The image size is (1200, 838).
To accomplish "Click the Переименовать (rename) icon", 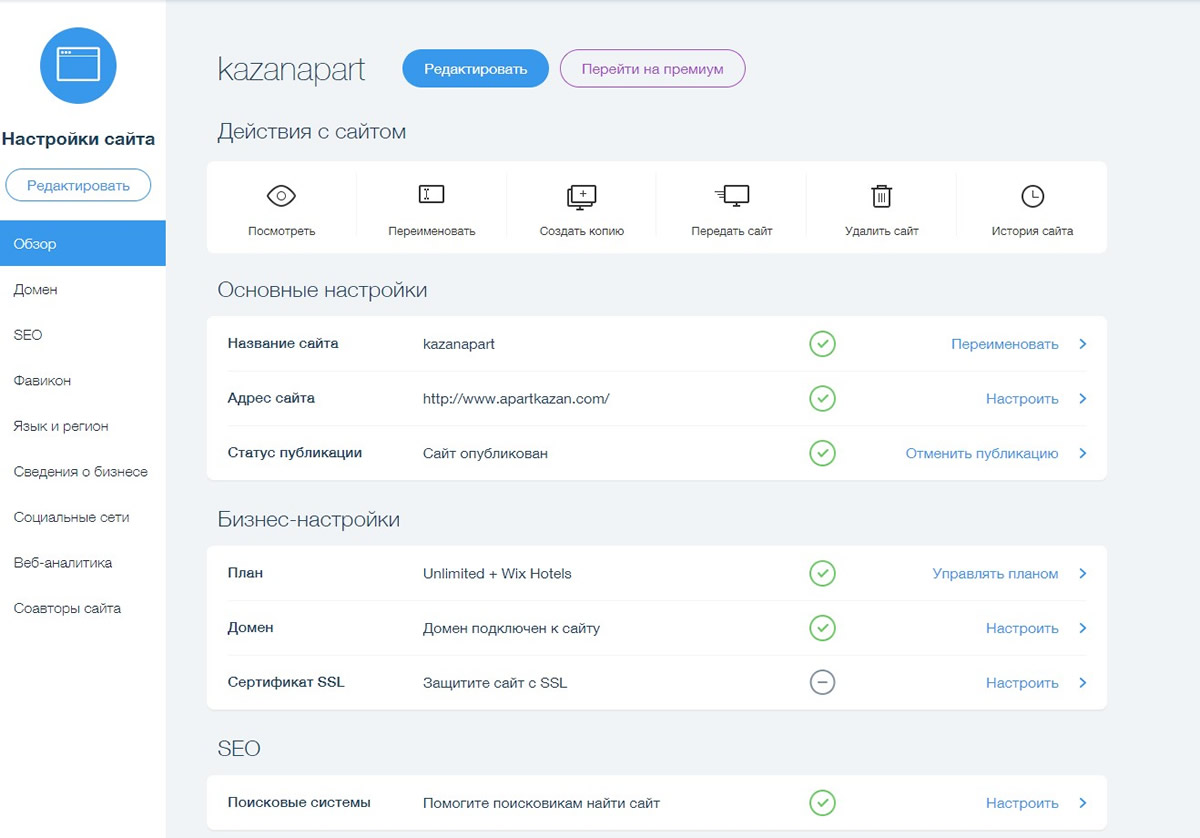I will (x=430, y=194).
